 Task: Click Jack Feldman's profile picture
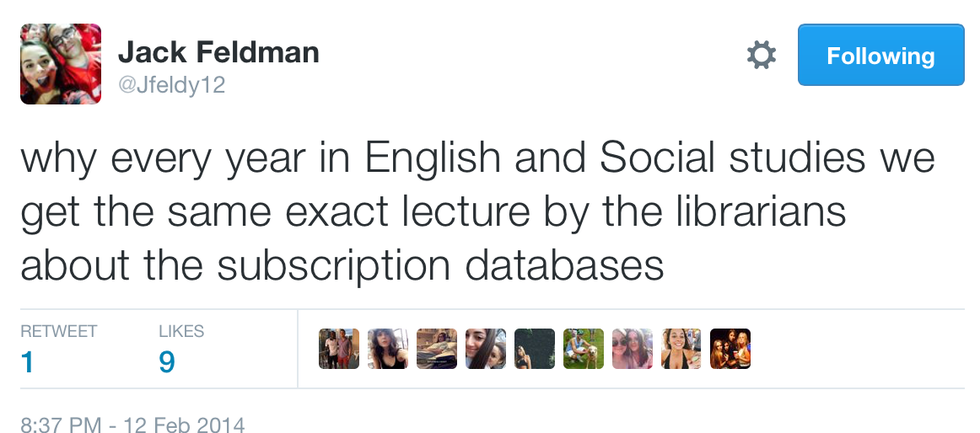61,64
